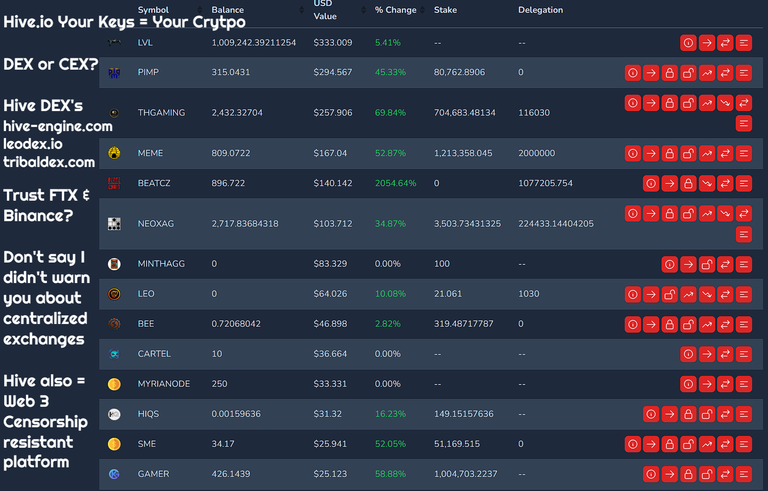The height and width of the screenshot is (491, 768).
Task: Show transaction history for CARTEL
Action: pyautogui.click(x=744, y=354)
